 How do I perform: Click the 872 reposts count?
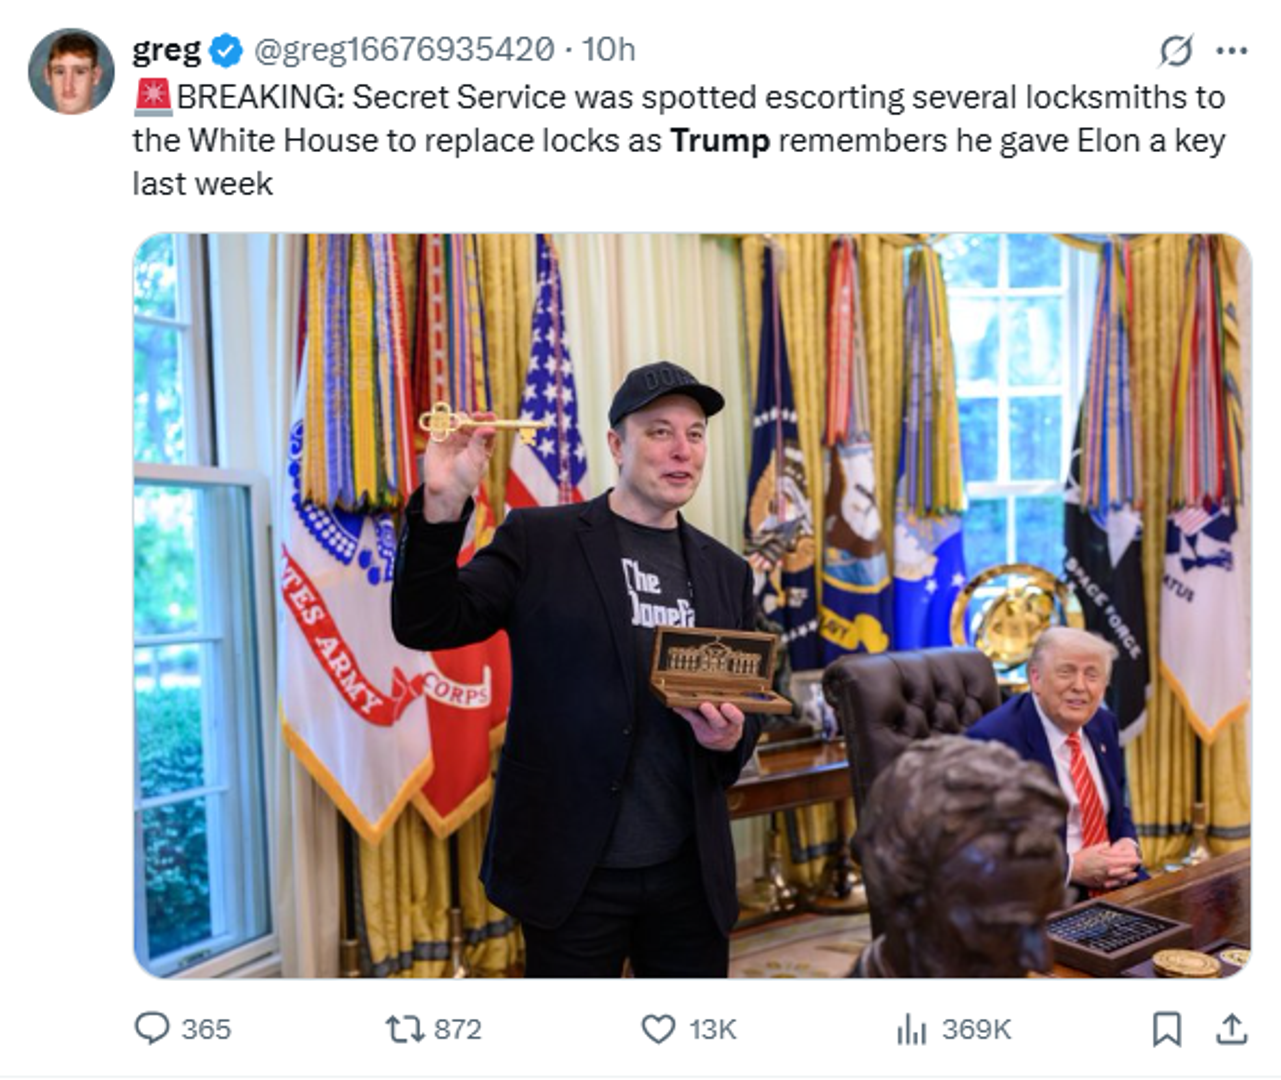pos(458,1029)
